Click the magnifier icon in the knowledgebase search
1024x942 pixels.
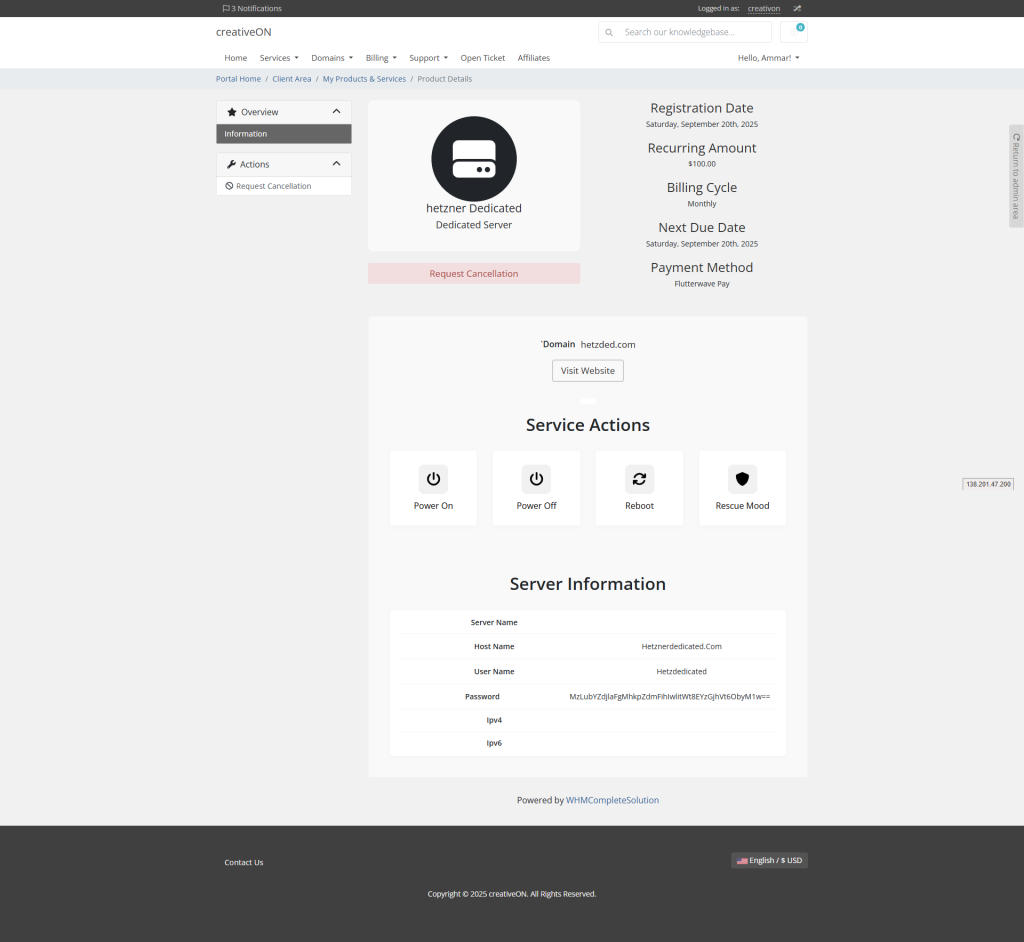click(x=609, y=32)
